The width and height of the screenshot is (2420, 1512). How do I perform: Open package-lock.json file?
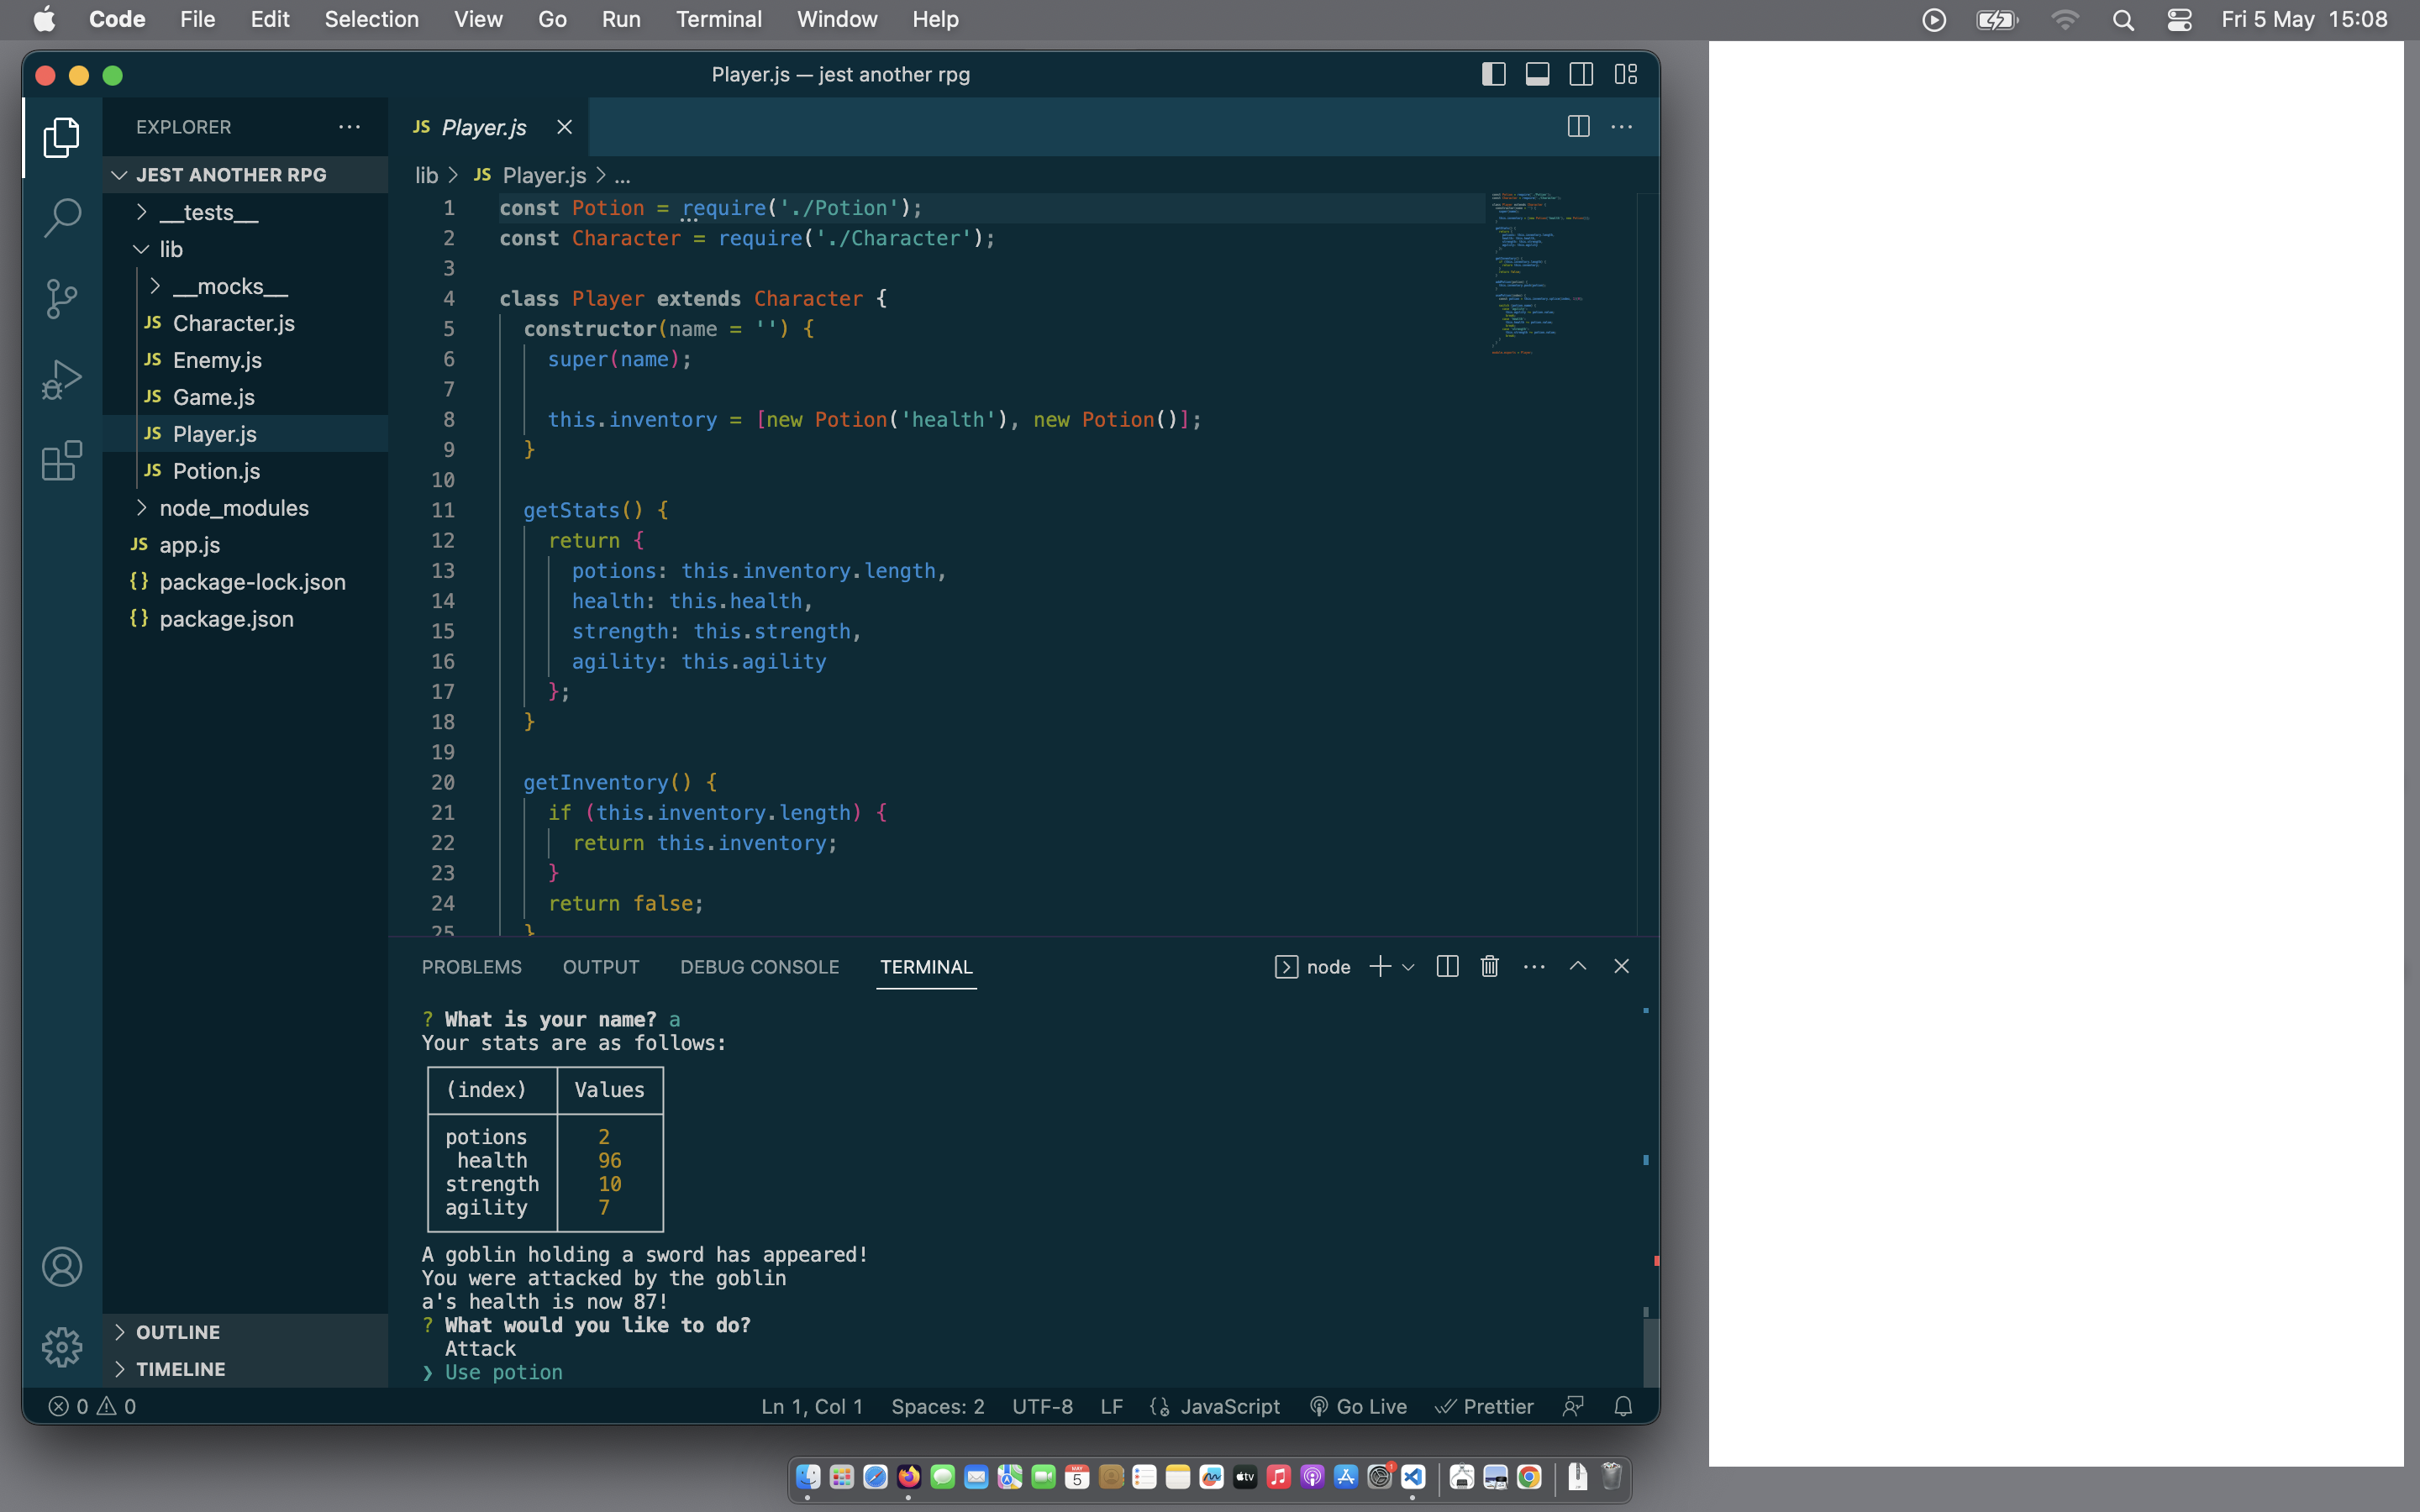pos(245,582)
